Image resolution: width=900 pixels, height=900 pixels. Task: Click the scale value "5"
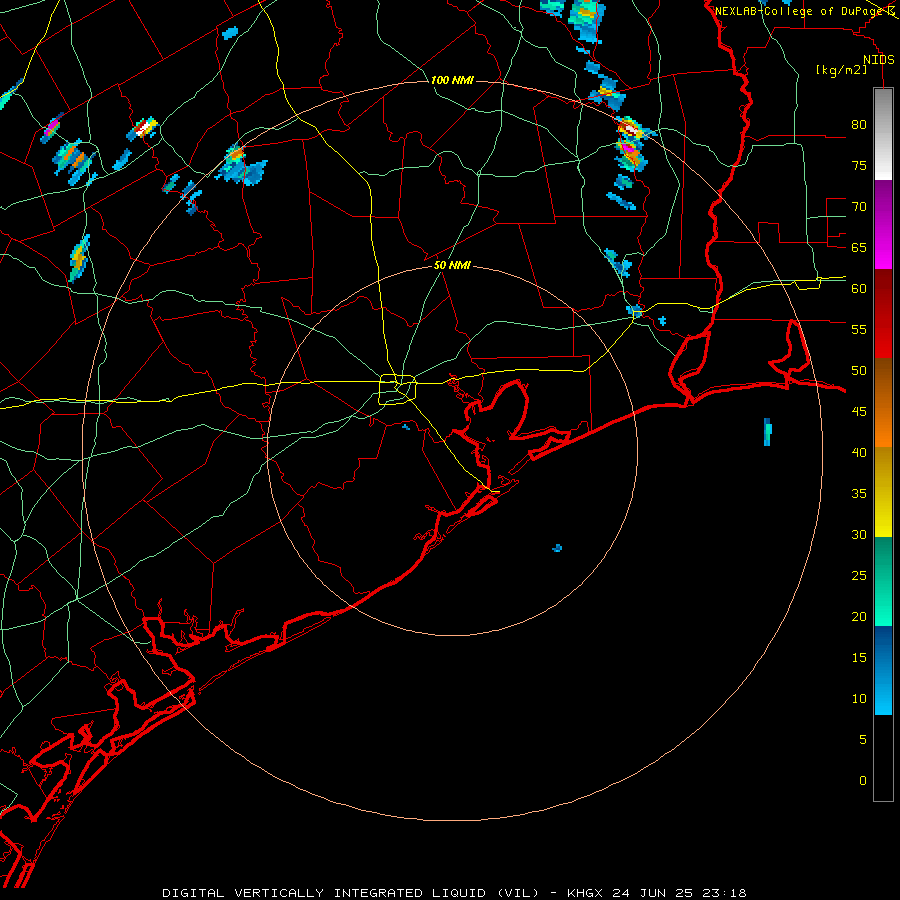pyautogui.click(x=863, y=739)
